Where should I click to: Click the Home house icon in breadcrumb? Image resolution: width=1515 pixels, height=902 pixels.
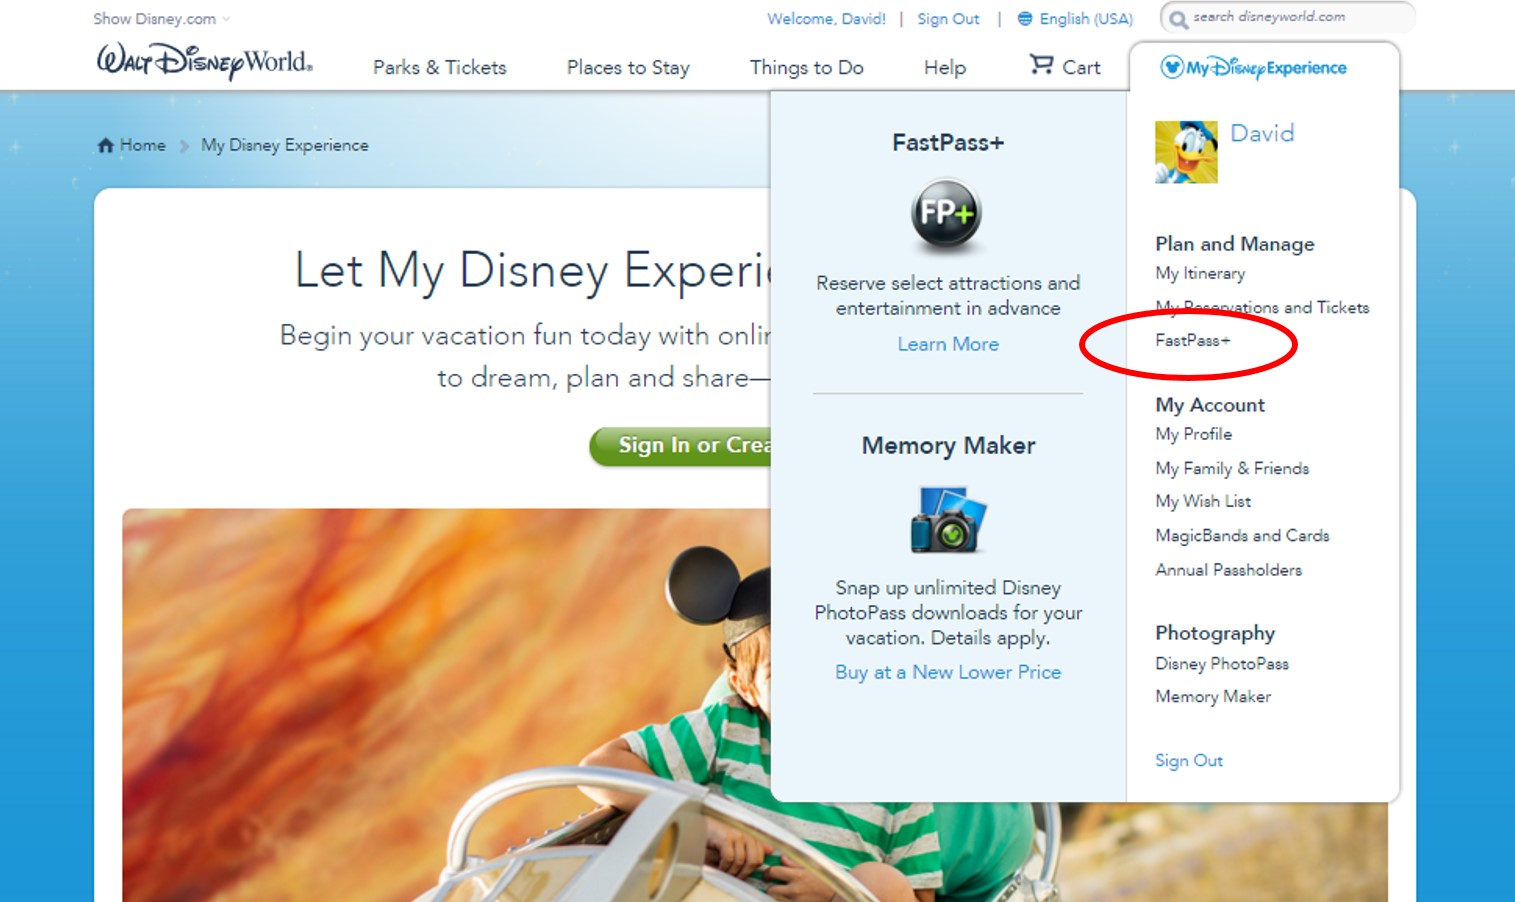(105, 145)
